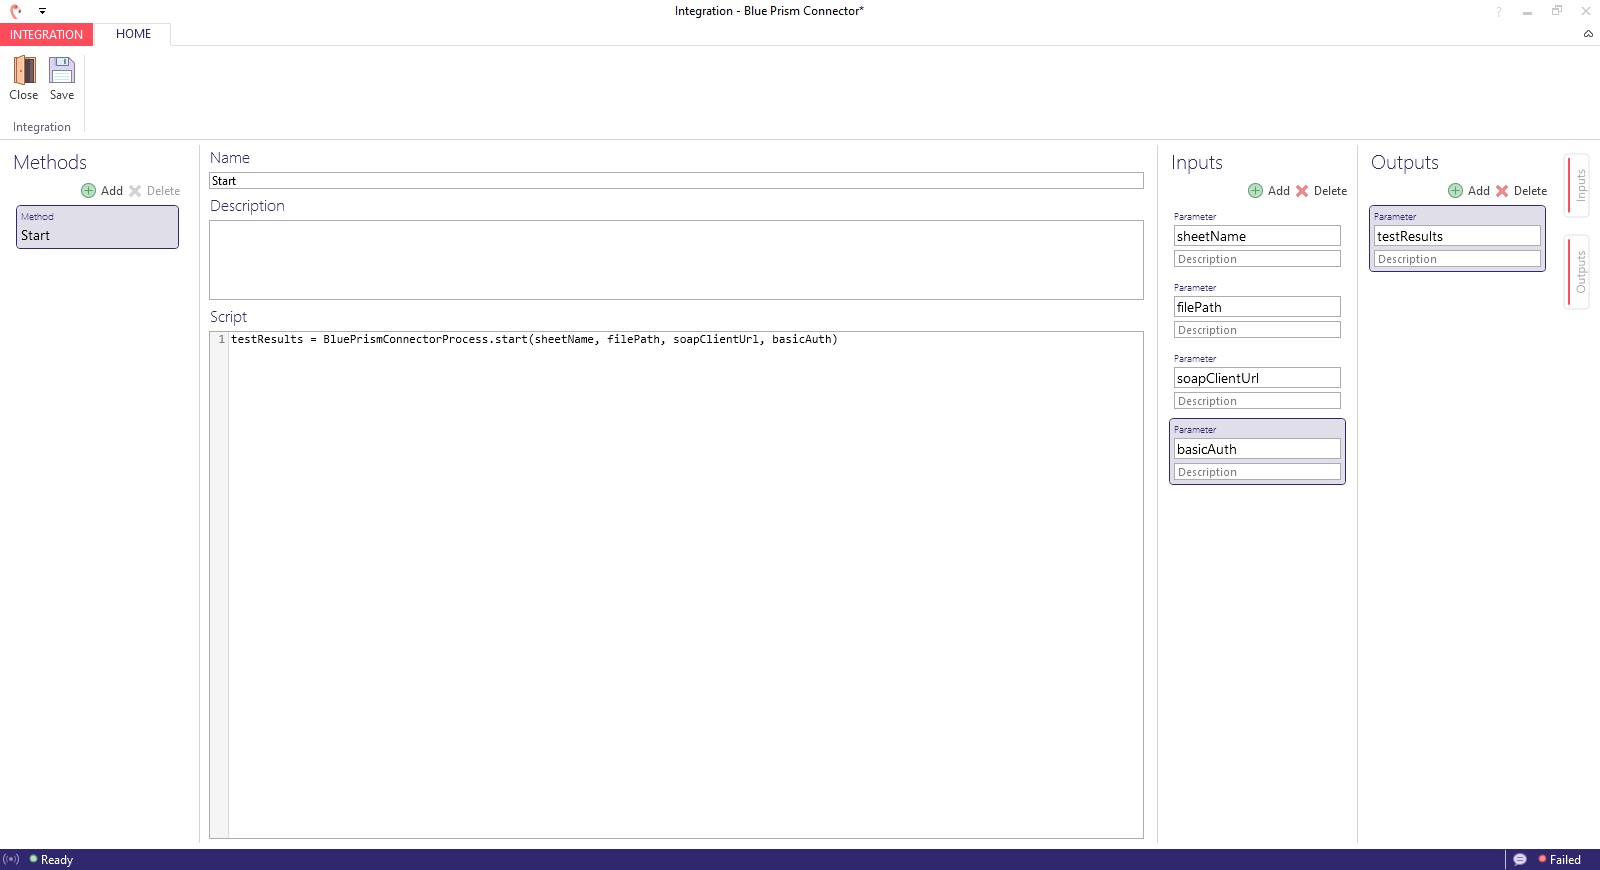Click the help question mark icon
Screen dimensions: 1600x870
click(x=1498, y=12)
